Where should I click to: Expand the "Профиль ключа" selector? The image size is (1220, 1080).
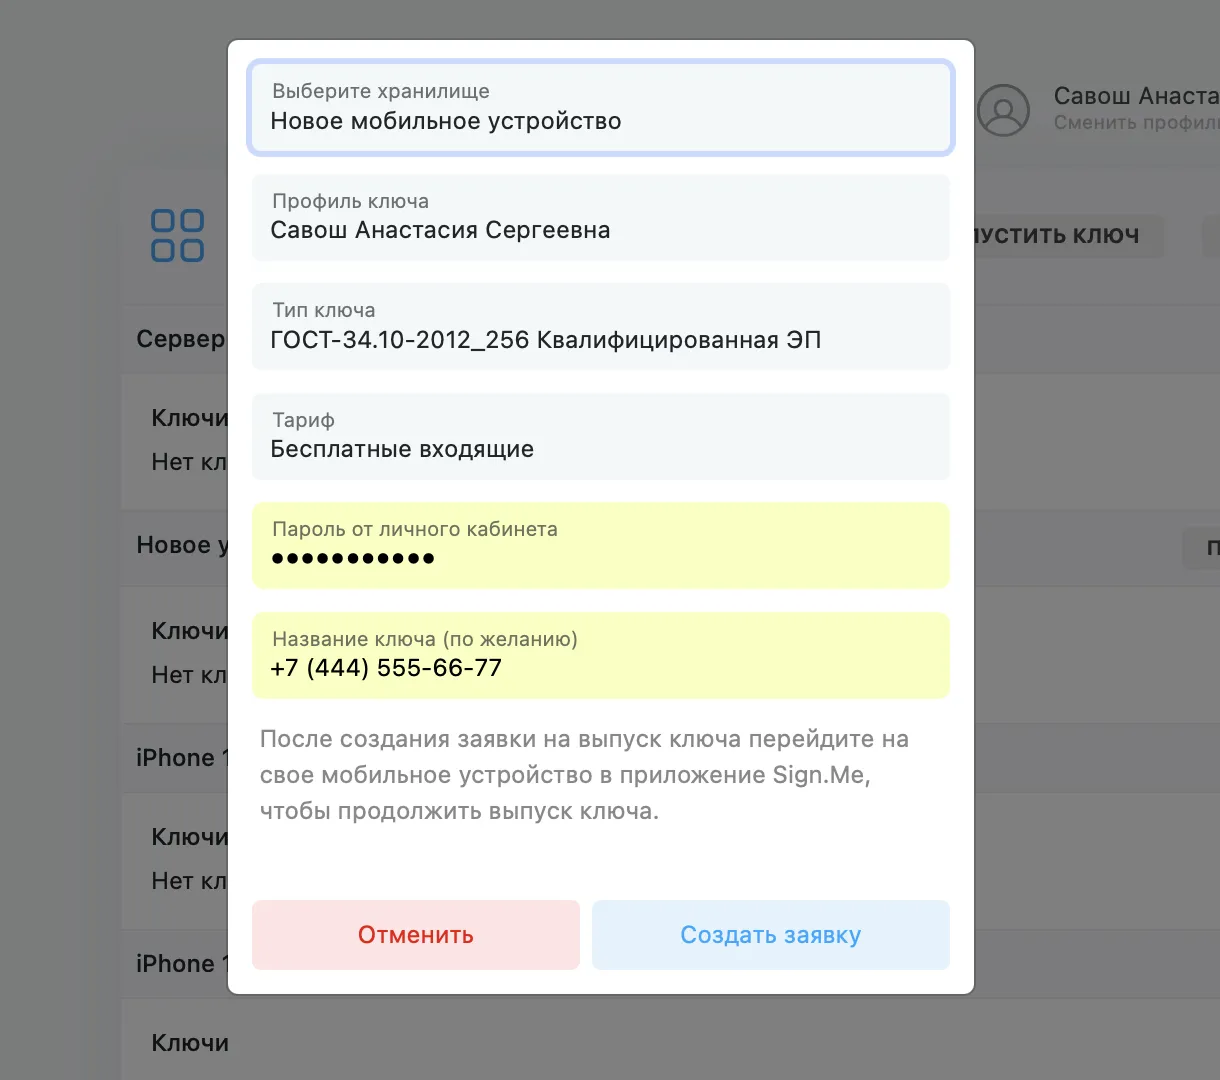(600, 218)
